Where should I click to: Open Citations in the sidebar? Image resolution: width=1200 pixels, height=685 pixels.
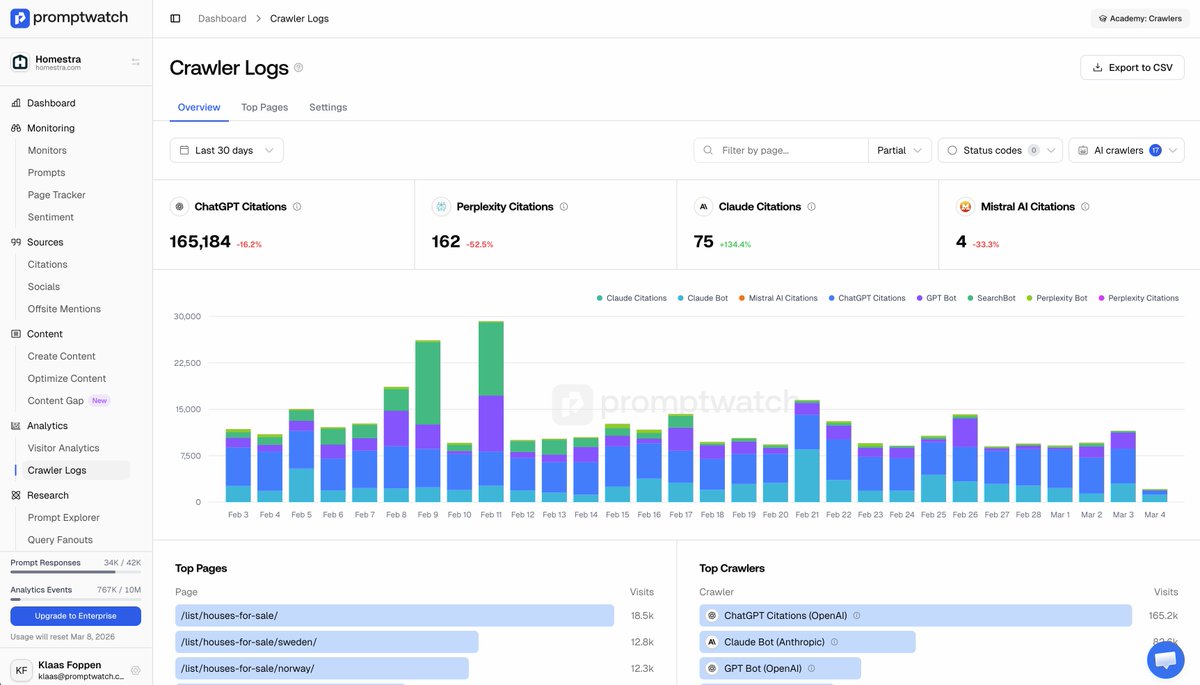click(47, 264)
